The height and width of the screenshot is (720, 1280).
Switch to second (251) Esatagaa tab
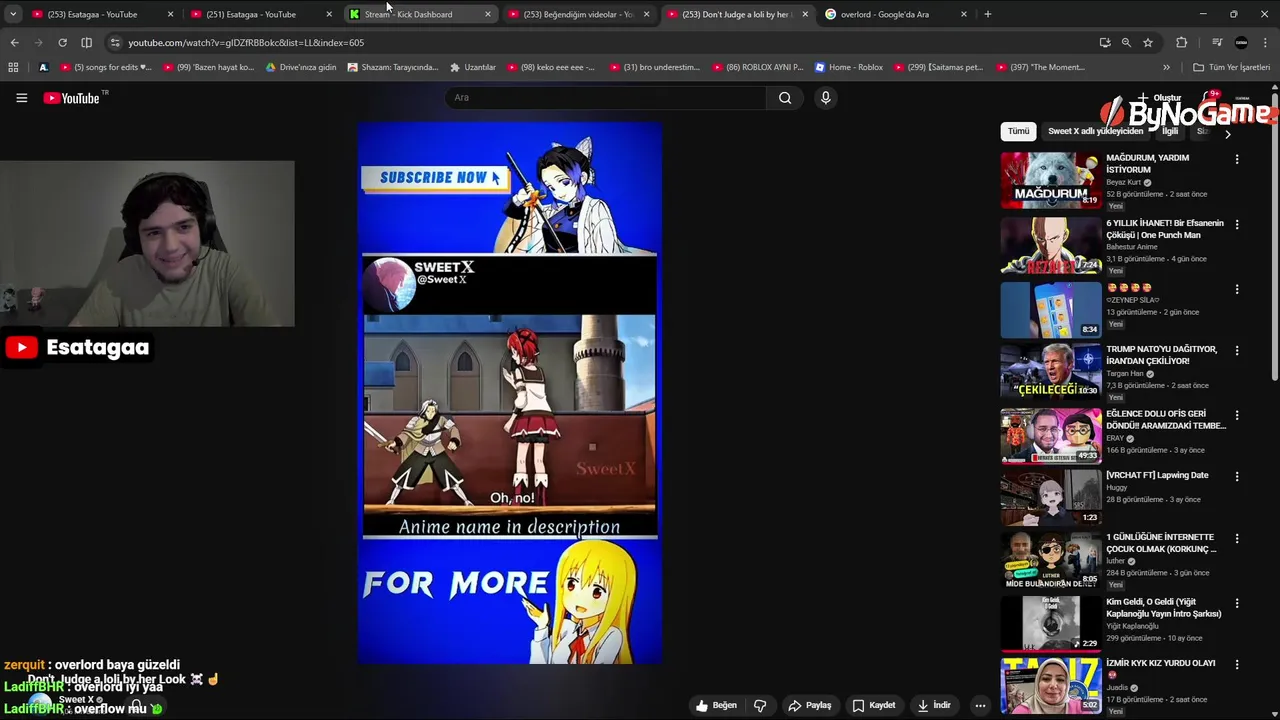pos(260,14)
